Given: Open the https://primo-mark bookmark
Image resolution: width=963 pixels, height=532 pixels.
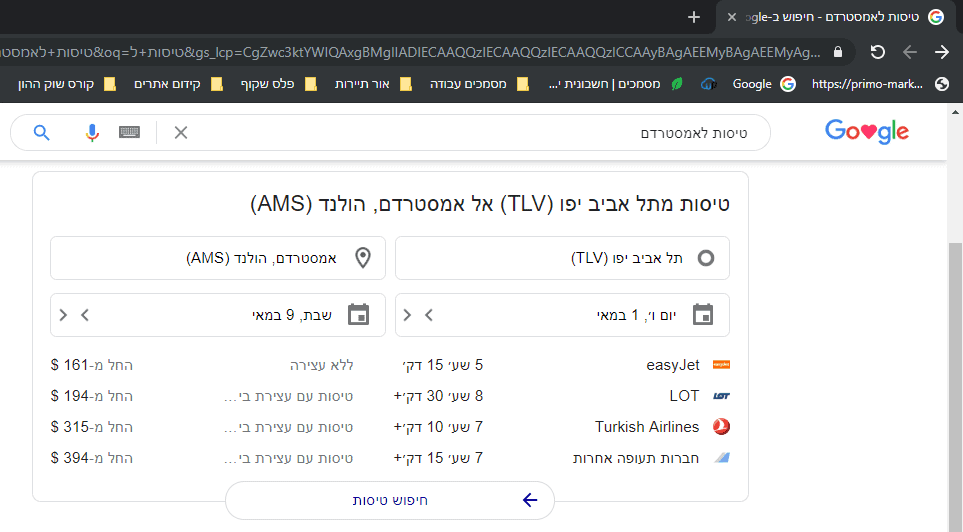Looking at the screenshot, I should tap(879, 84).
